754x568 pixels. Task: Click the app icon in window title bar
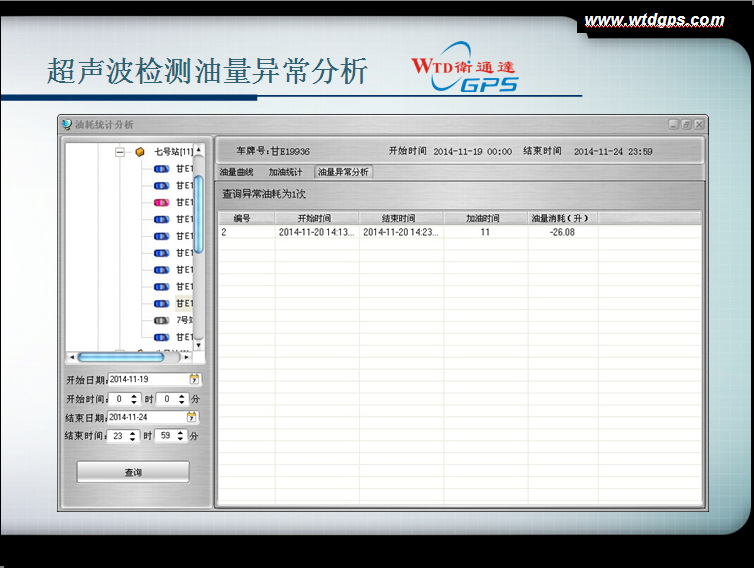coord(67,125)
